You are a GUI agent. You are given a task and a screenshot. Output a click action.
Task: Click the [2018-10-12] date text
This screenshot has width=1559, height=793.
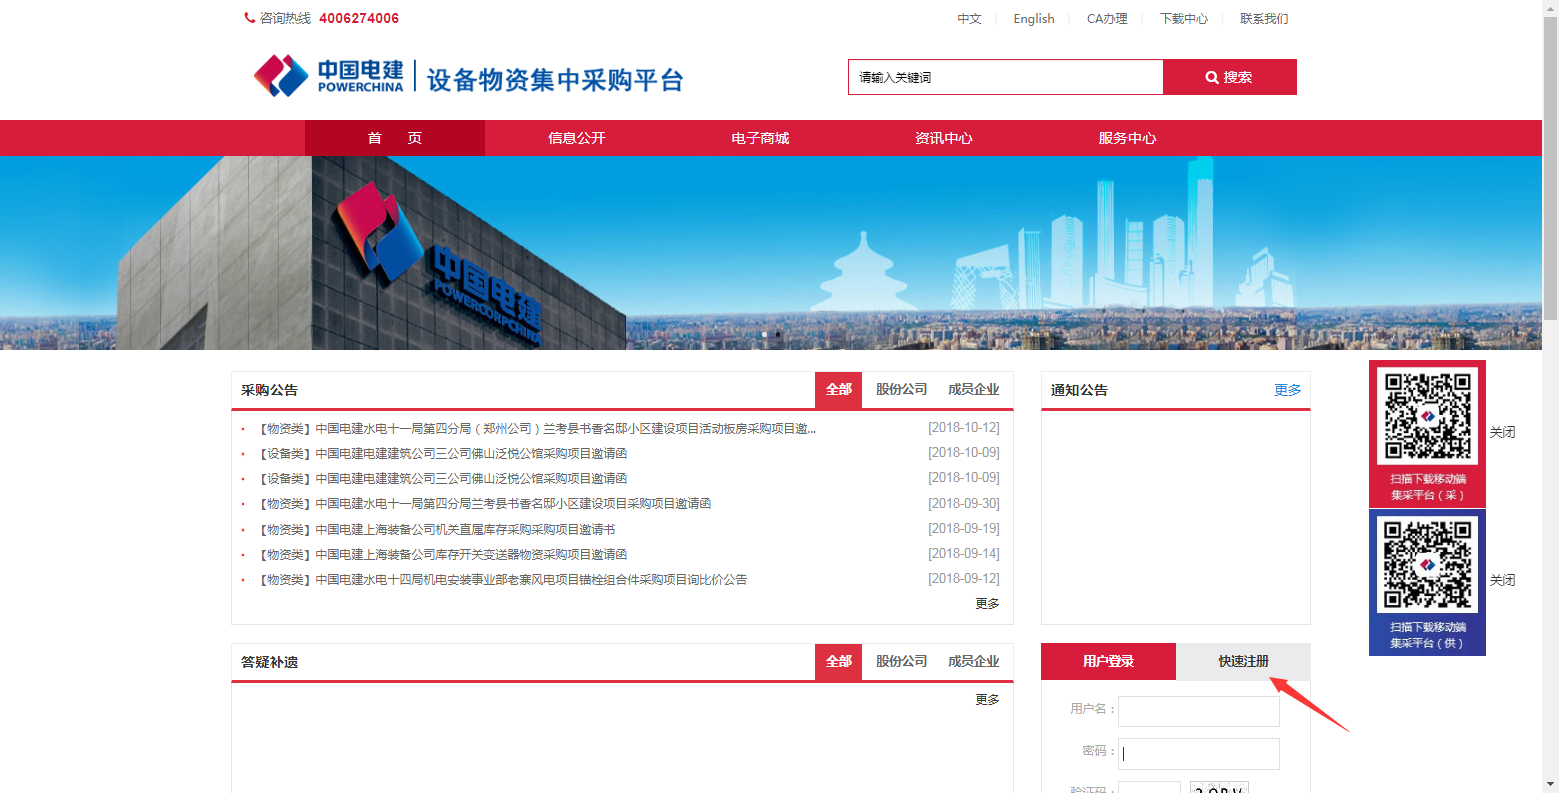[963, 428]
